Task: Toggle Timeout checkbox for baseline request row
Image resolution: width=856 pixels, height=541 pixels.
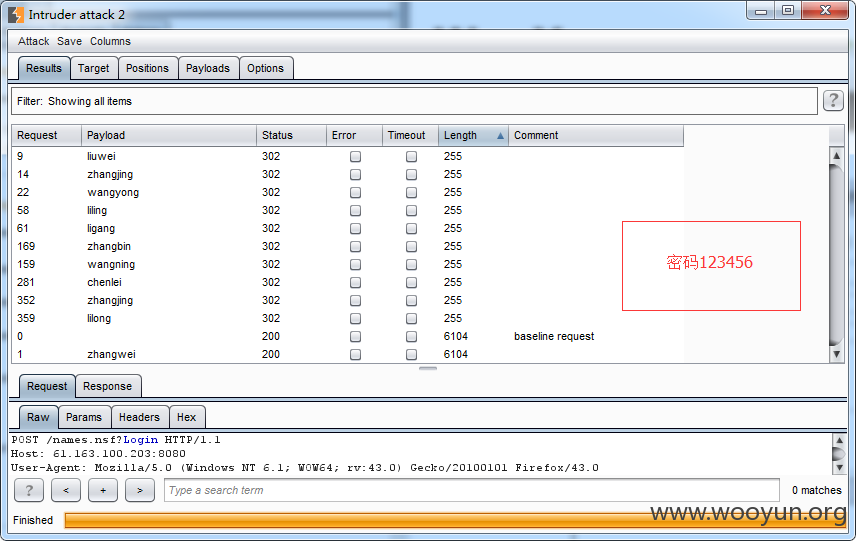Action: pyautogui.click(x=412, y=337)
